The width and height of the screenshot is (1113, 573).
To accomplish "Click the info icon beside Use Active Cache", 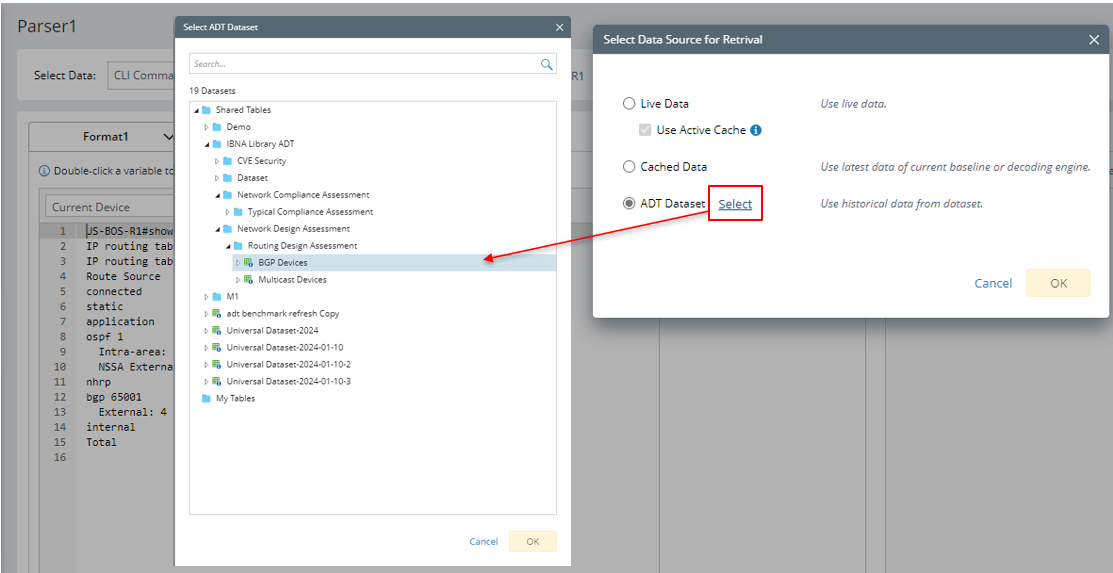I will tap(756, 131).
